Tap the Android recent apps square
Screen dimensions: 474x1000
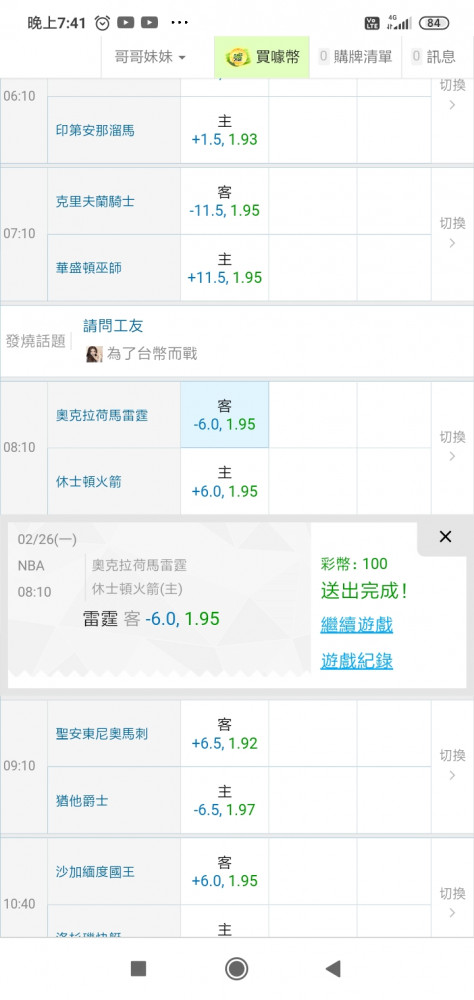pos(138,968)
